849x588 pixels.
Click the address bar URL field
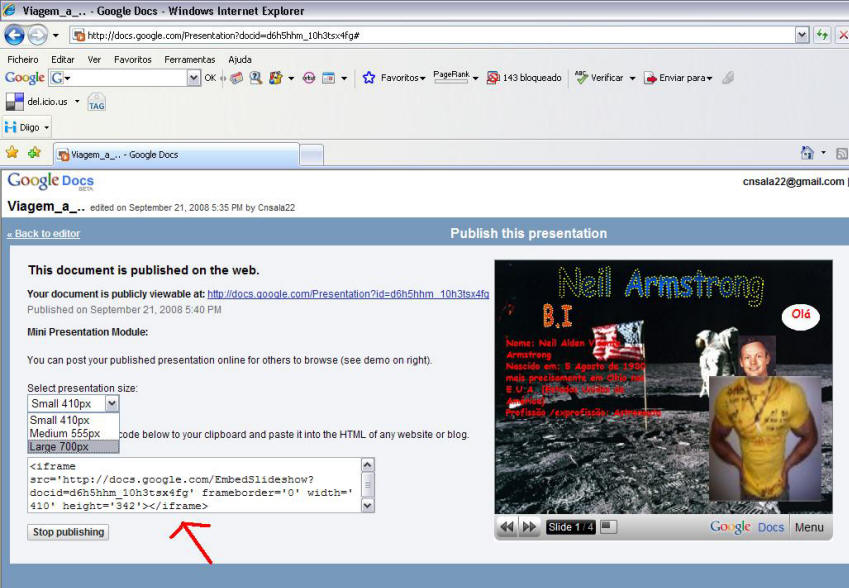[432, 35]
